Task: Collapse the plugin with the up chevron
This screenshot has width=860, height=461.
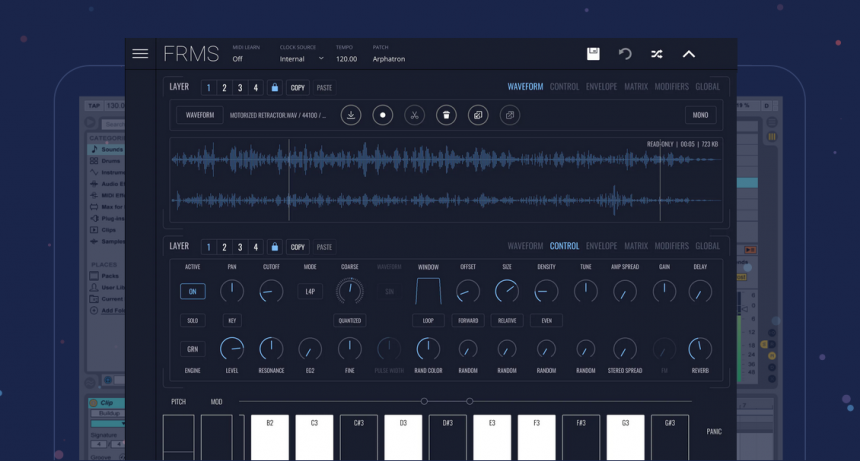Action: tap(688, 54)
